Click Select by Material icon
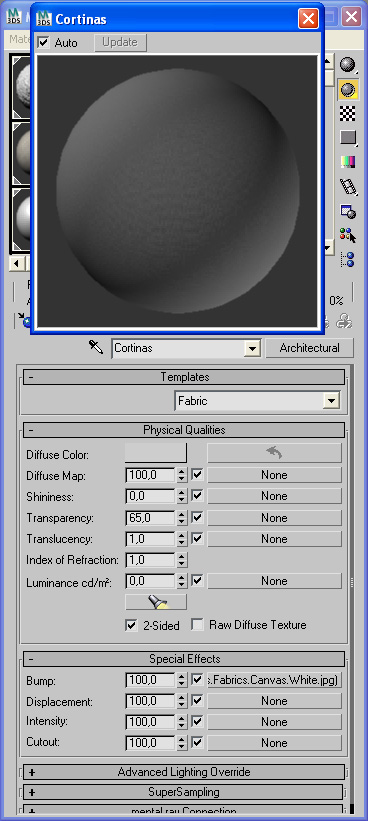Screen dimensions: 368x821 point(348,235)
